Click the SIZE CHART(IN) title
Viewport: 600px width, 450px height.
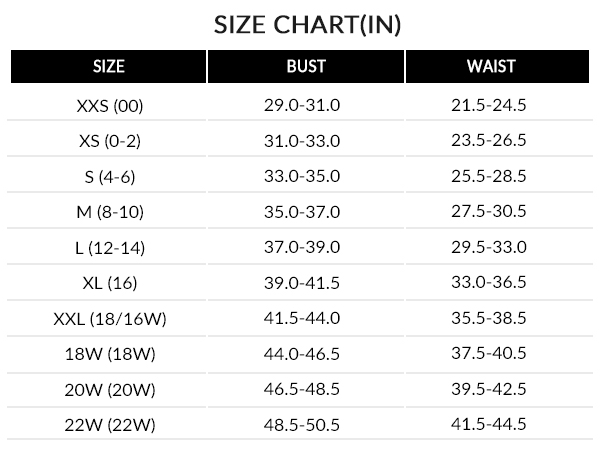coord(307,25)
